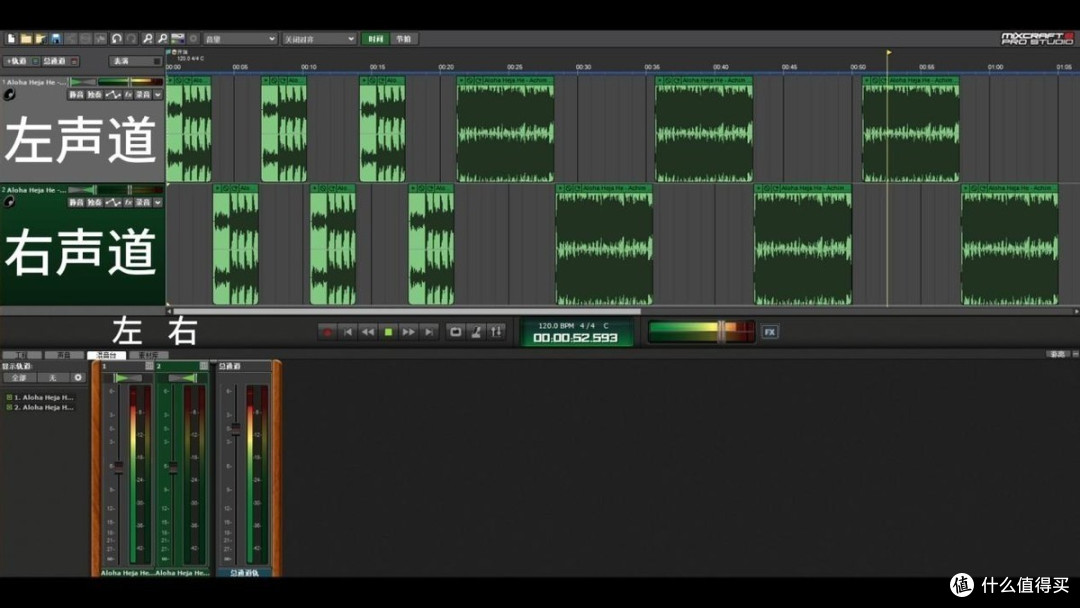The height and width of the screenshot is (608, 1080).
Task: Arm track 1 for recording 录音
Action: (143, 94)
